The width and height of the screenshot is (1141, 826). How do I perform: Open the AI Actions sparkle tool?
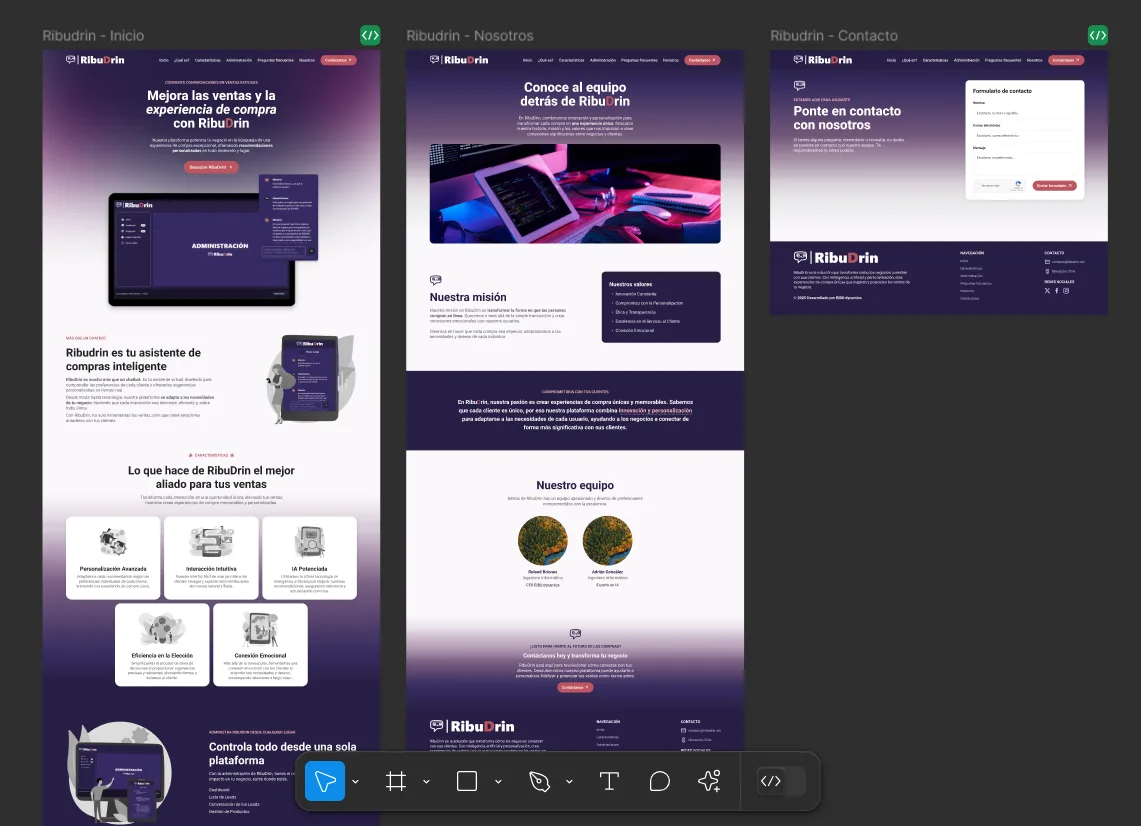(x=709, y=781)
